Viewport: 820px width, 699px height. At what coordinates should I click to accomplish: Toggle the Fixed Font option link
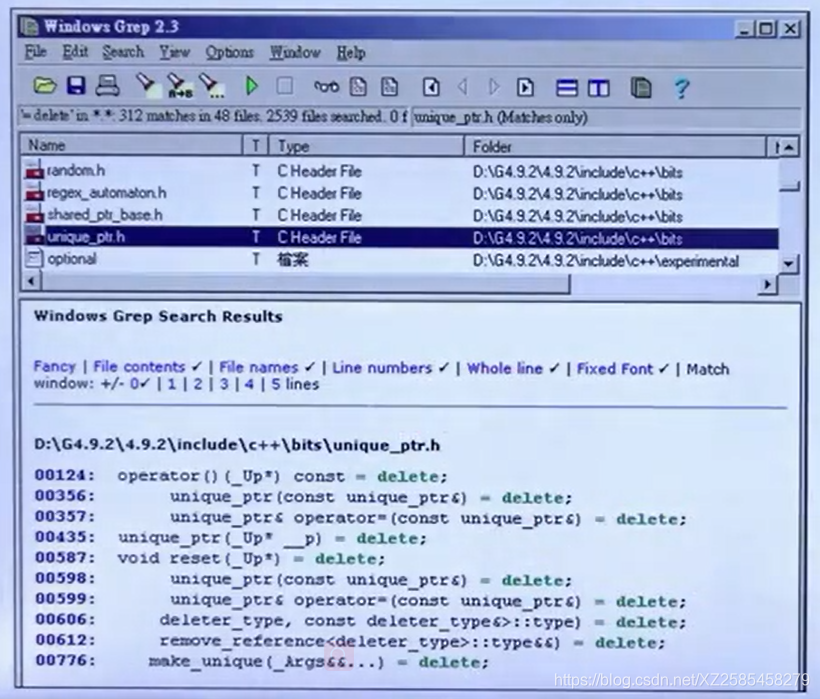pyautogui.click(x=615, y=369)
